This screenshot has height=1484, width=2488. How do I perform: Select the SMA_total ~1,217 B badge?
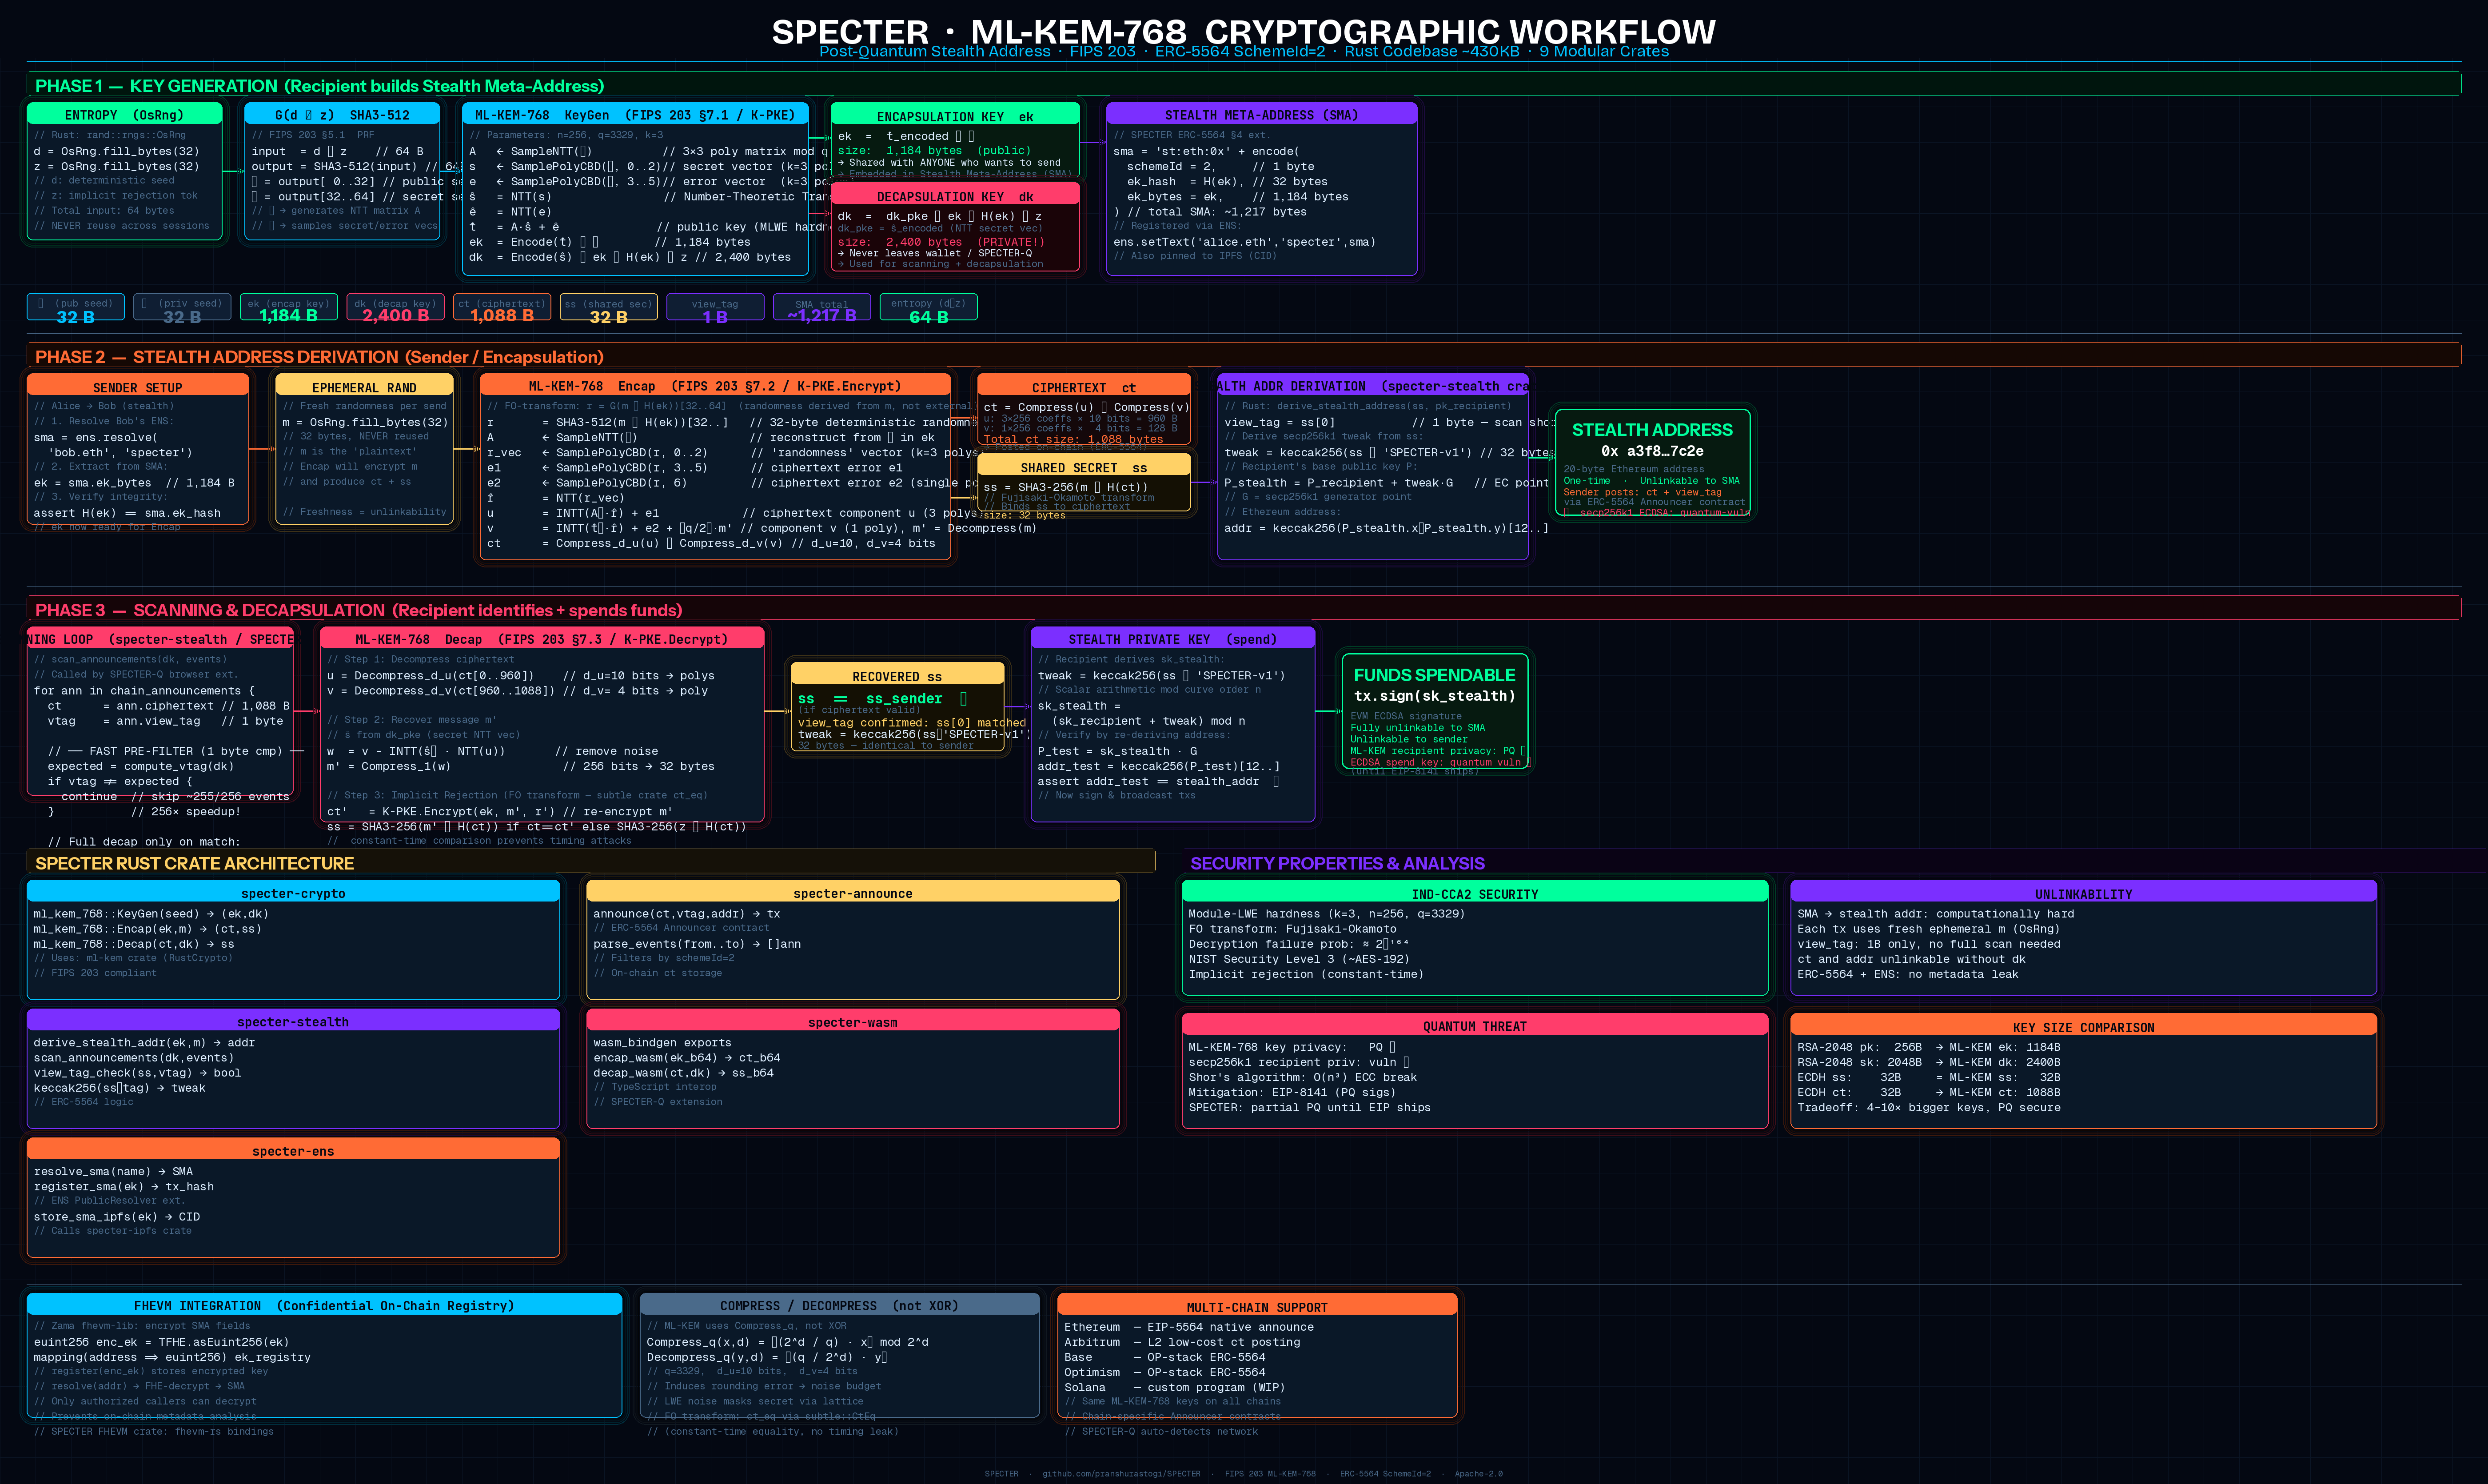[822, 308]
